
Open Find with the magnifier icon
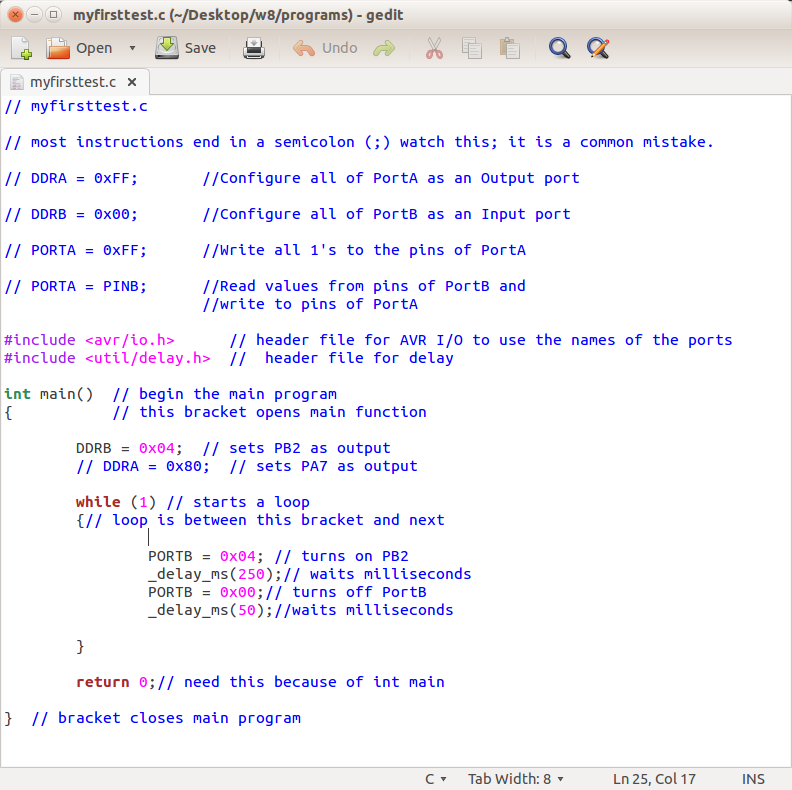[x=559, y=48]
